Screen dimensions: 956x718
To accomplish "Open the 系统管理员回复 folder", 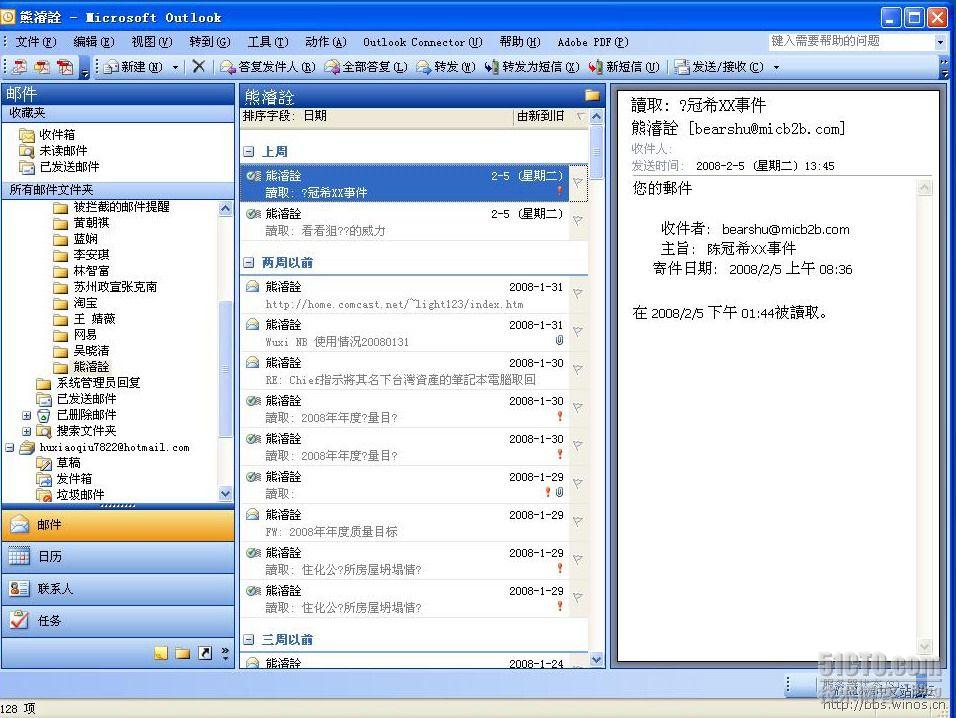I will pos(98,382).
